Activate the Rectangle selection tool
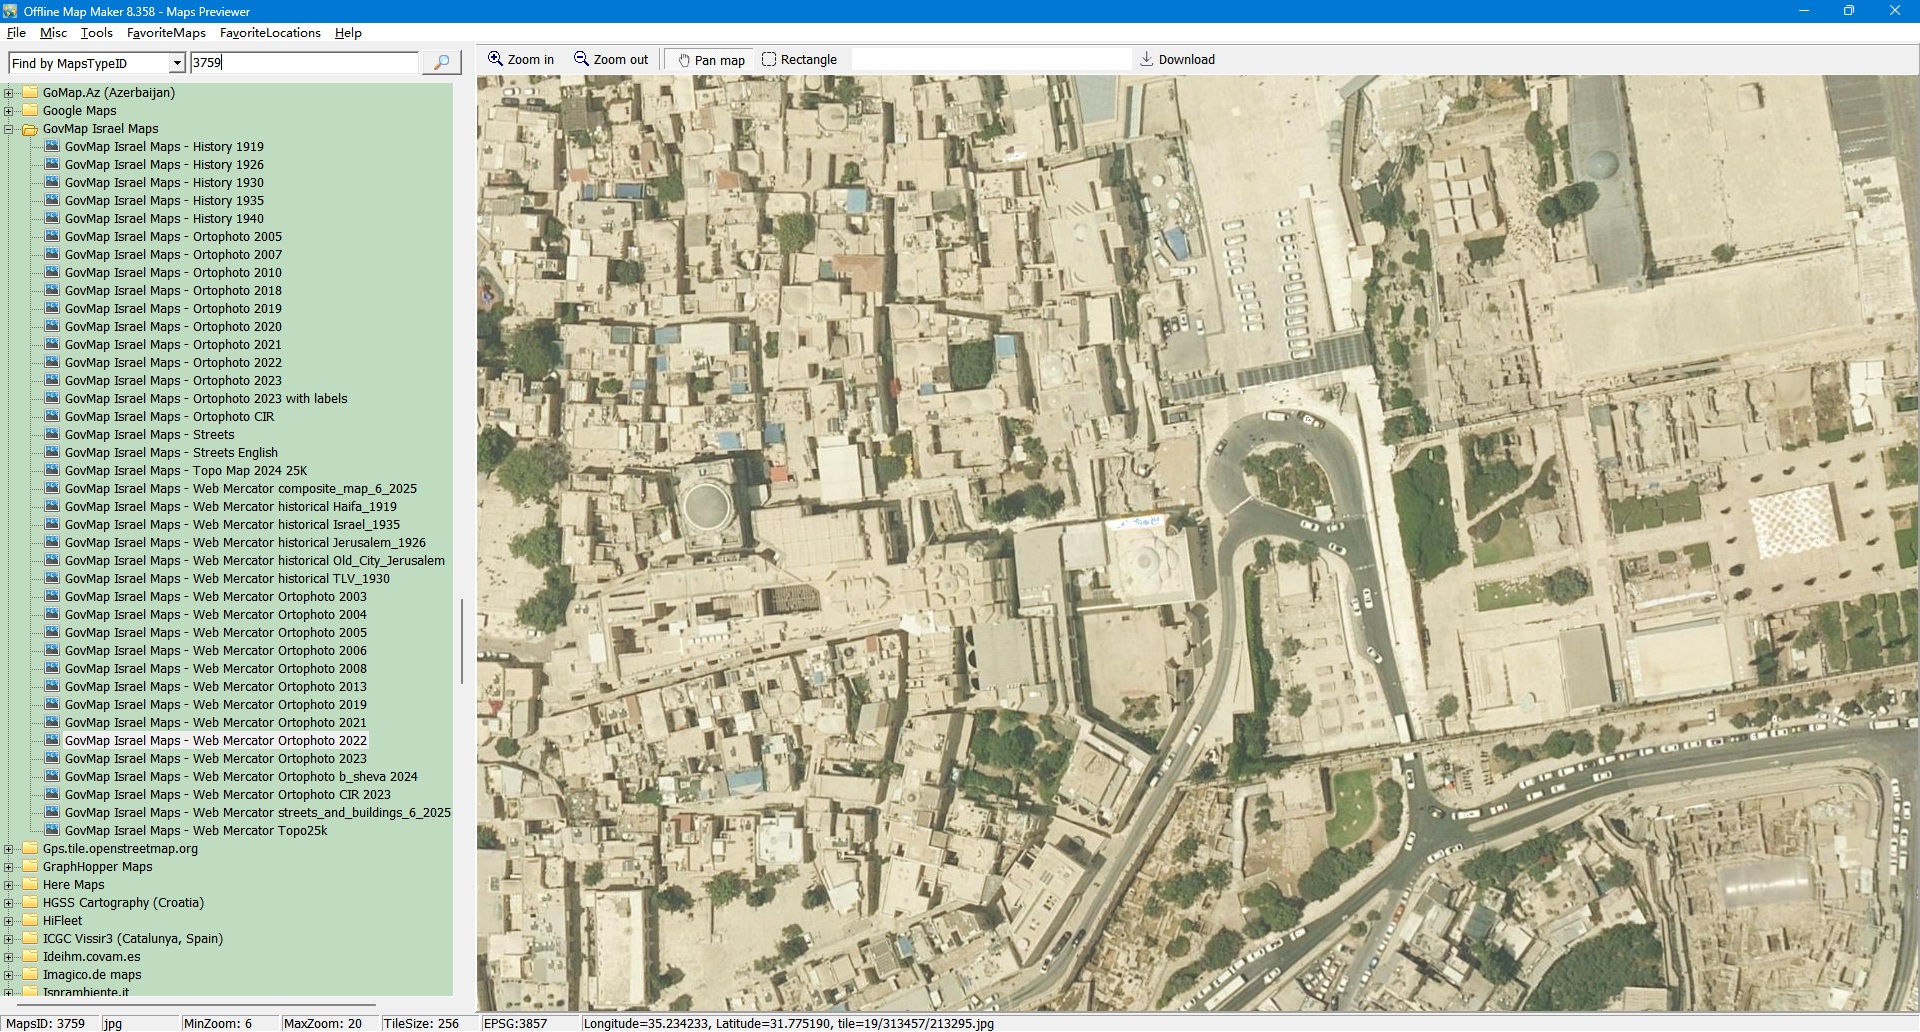 (799, 60)
